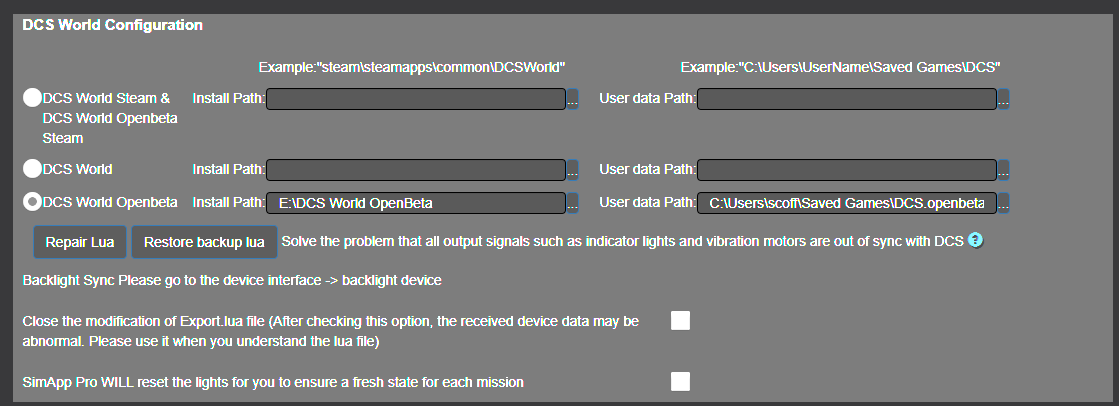
Task: Focus the DCS World Steam install path field
Action: click(x=416, y=99)
